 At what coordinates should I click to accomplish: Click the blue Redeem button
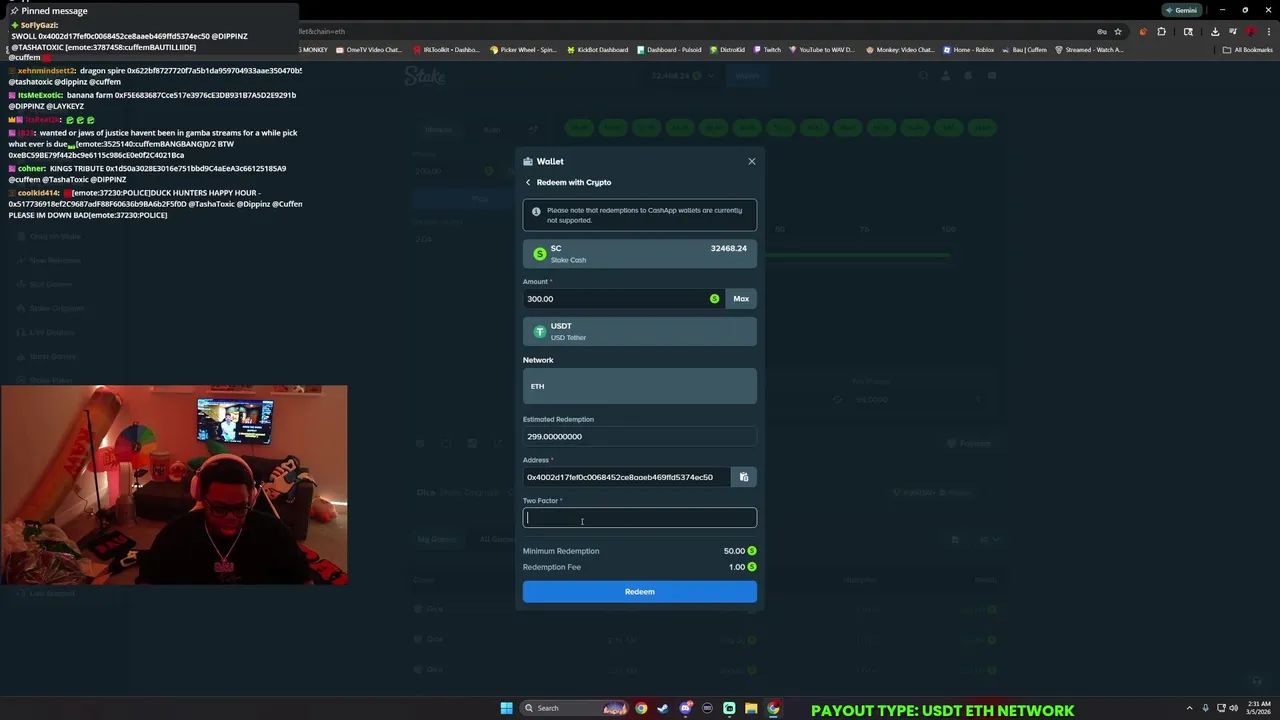pyautogui.click(x=639, y=591)
